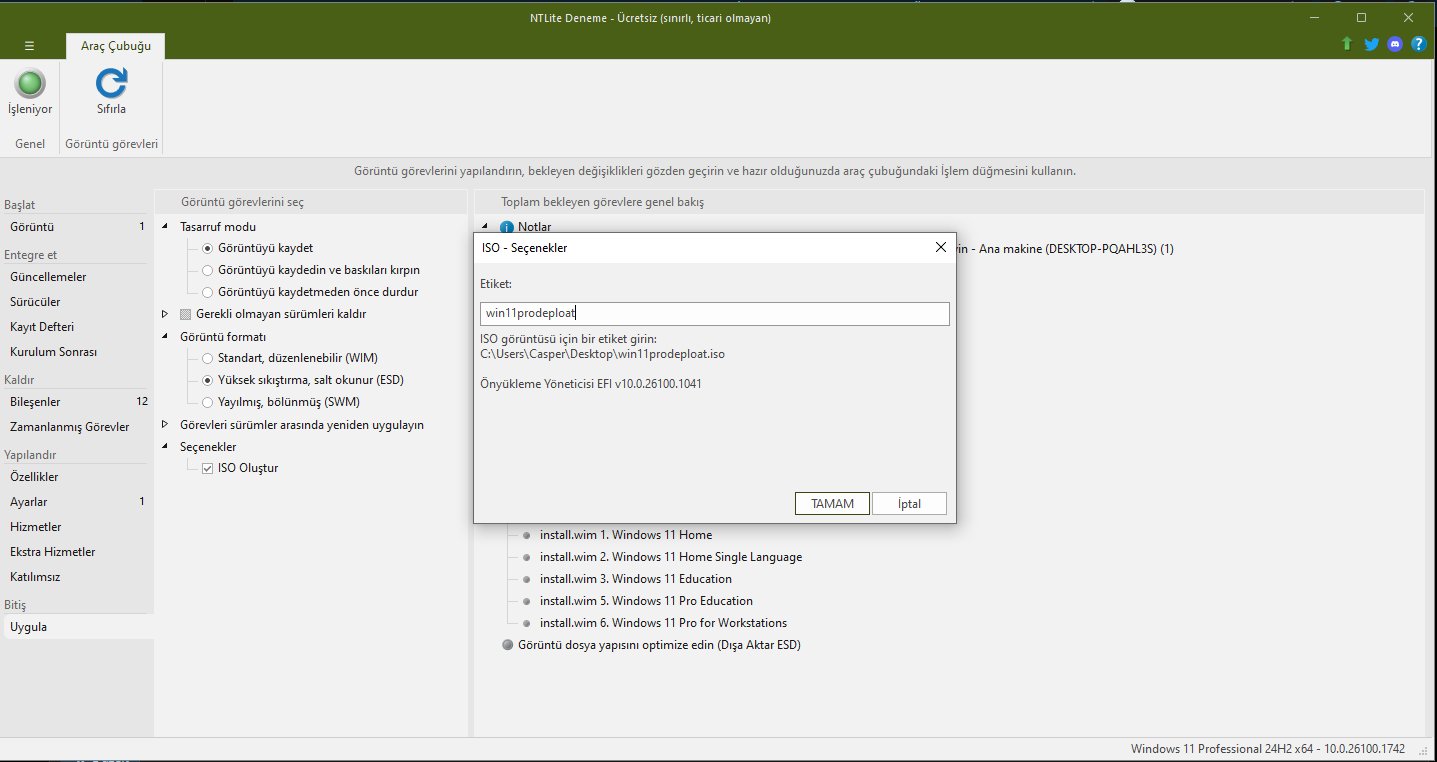Click the Etiket text field
1437x762 pixels.
click(x=715, y=314)
